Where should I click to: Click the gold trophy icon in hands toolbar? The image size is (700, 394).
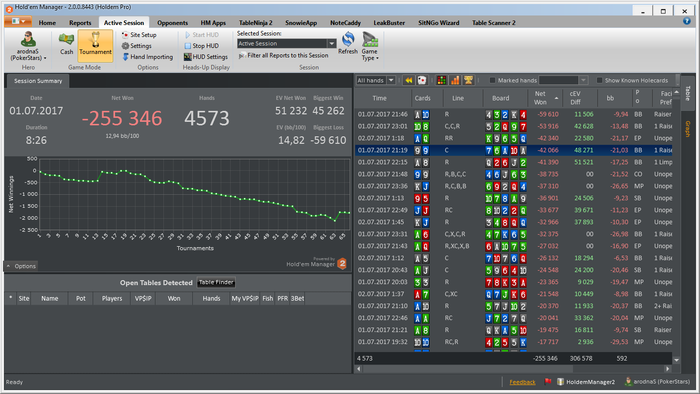coord(468,80)
